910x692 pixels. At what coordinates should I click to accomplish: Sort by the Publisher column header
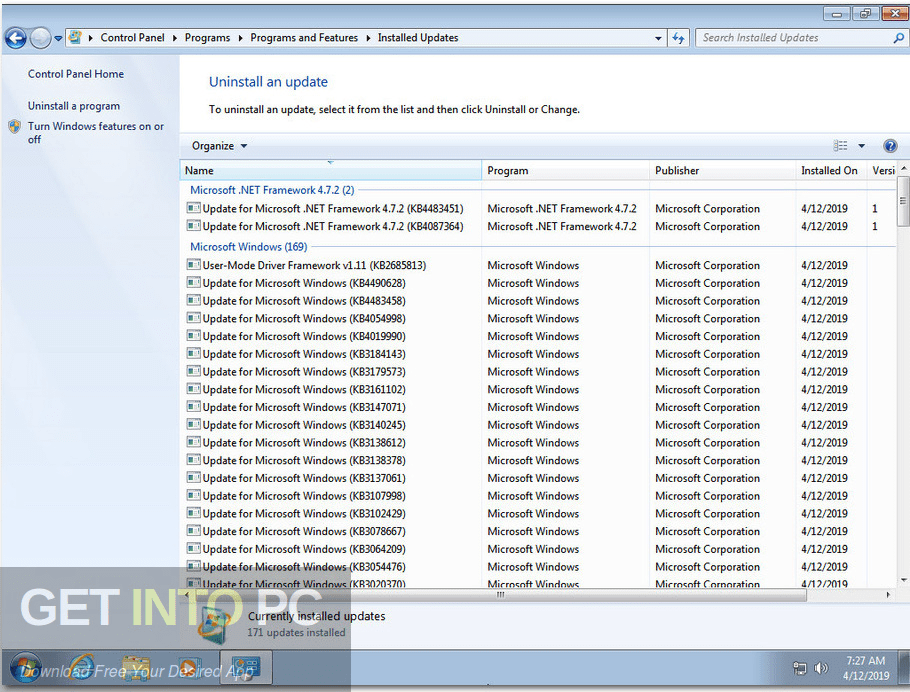(723, 171)
